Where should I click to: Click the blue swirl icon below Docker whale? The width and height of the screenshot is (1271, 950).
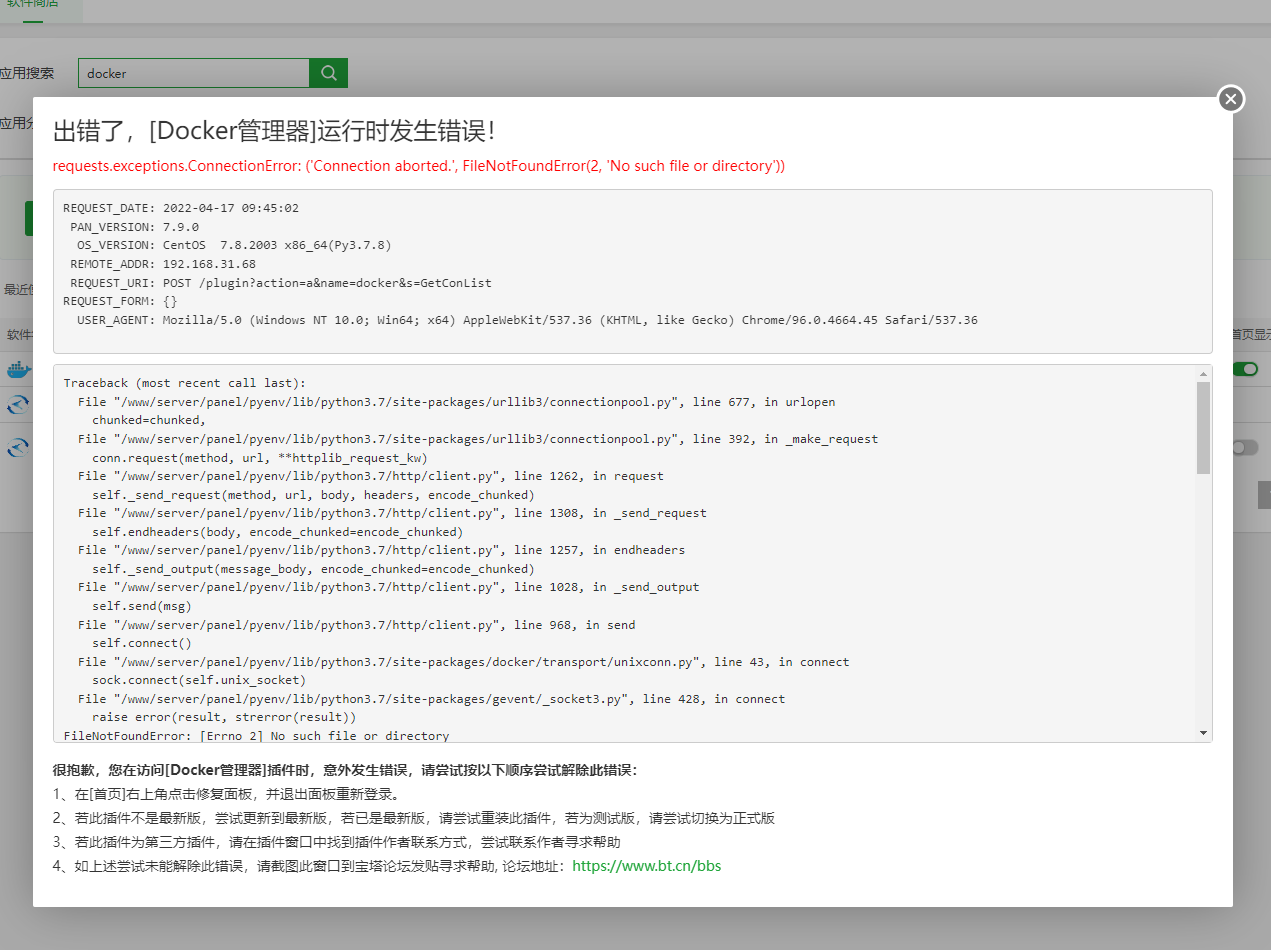pos(18,405)
